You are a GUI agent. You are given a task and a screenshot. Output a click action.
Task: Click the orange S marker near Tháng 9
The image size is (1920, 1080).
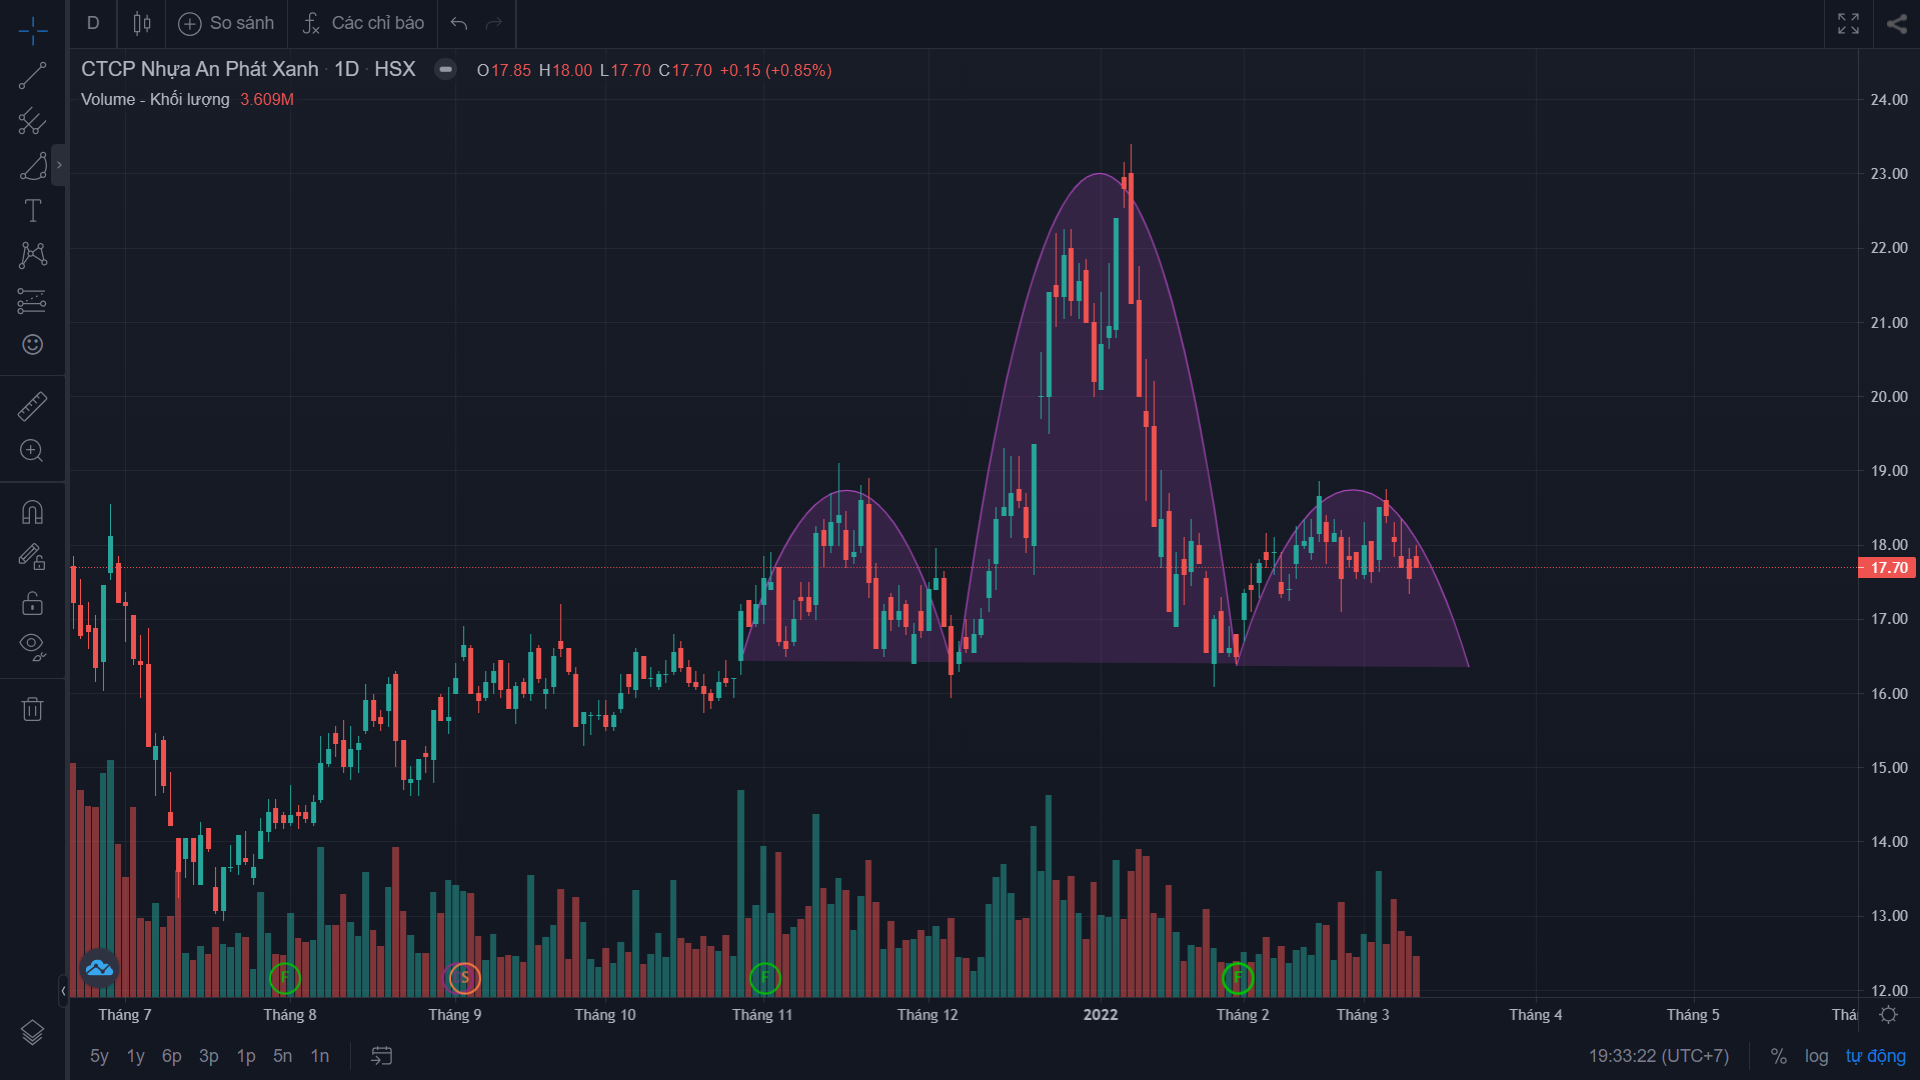point(465,978)
